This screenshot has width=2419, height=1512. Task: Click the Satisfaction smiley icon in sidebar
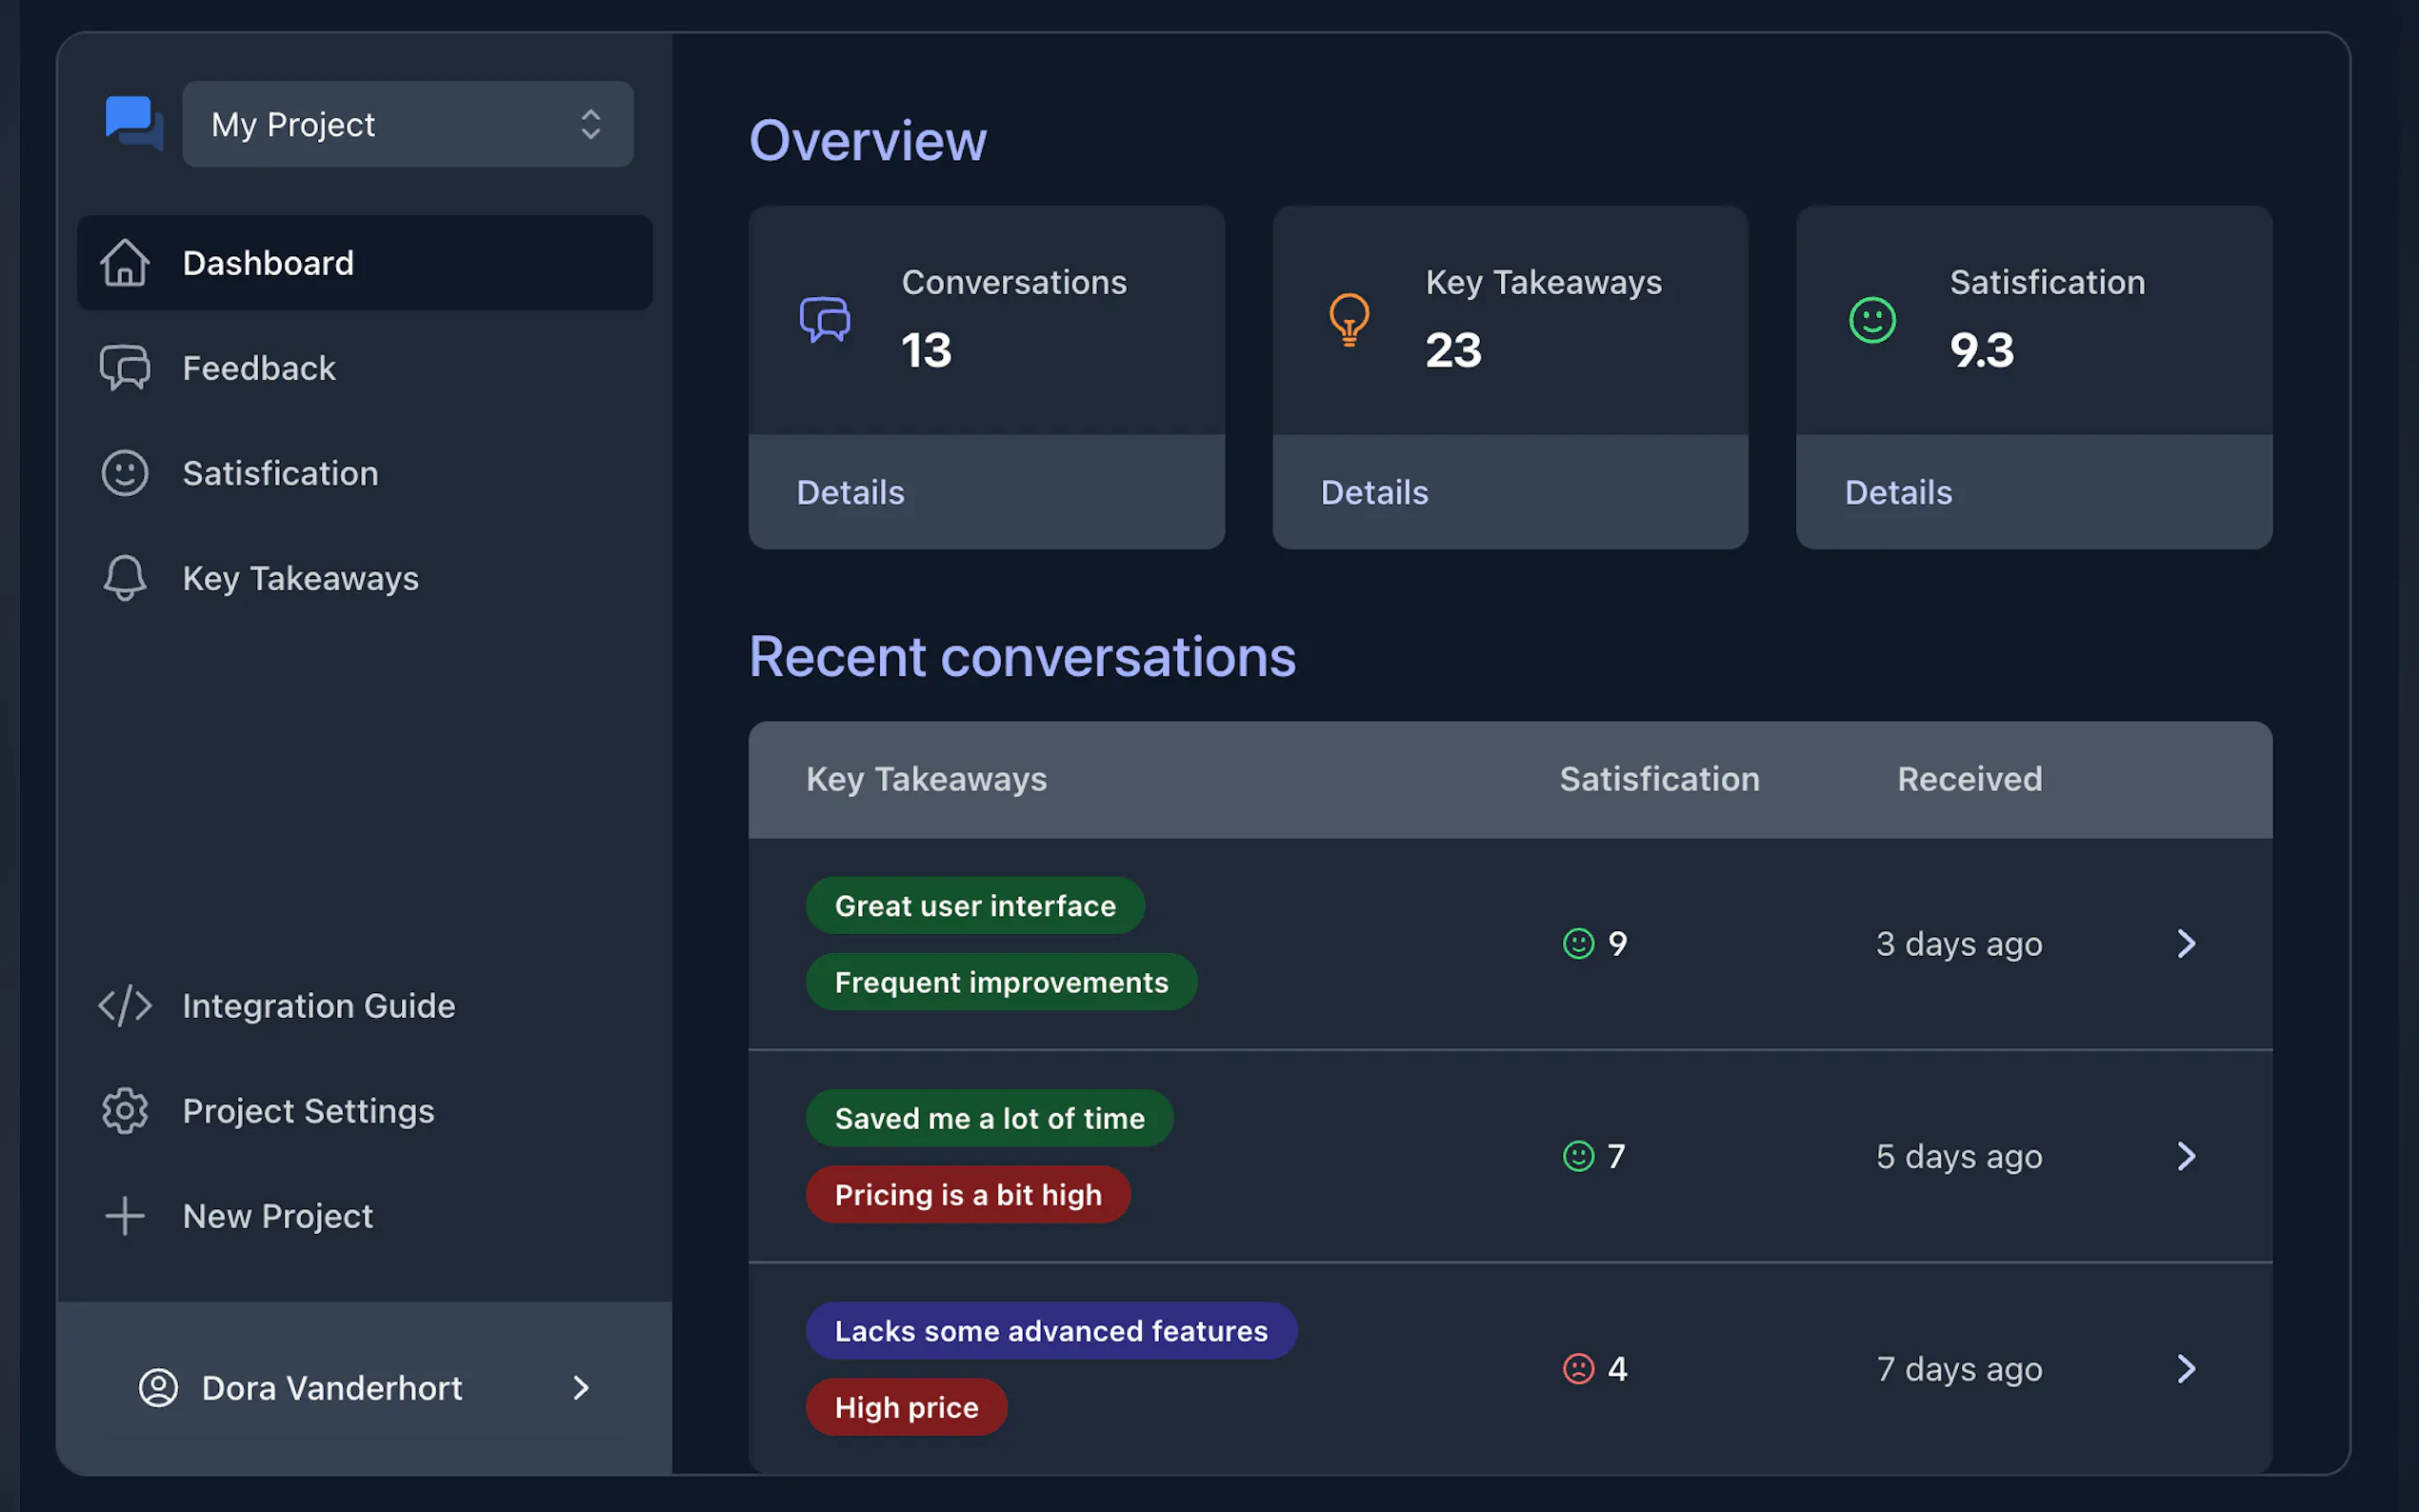[x=125, y=473]
